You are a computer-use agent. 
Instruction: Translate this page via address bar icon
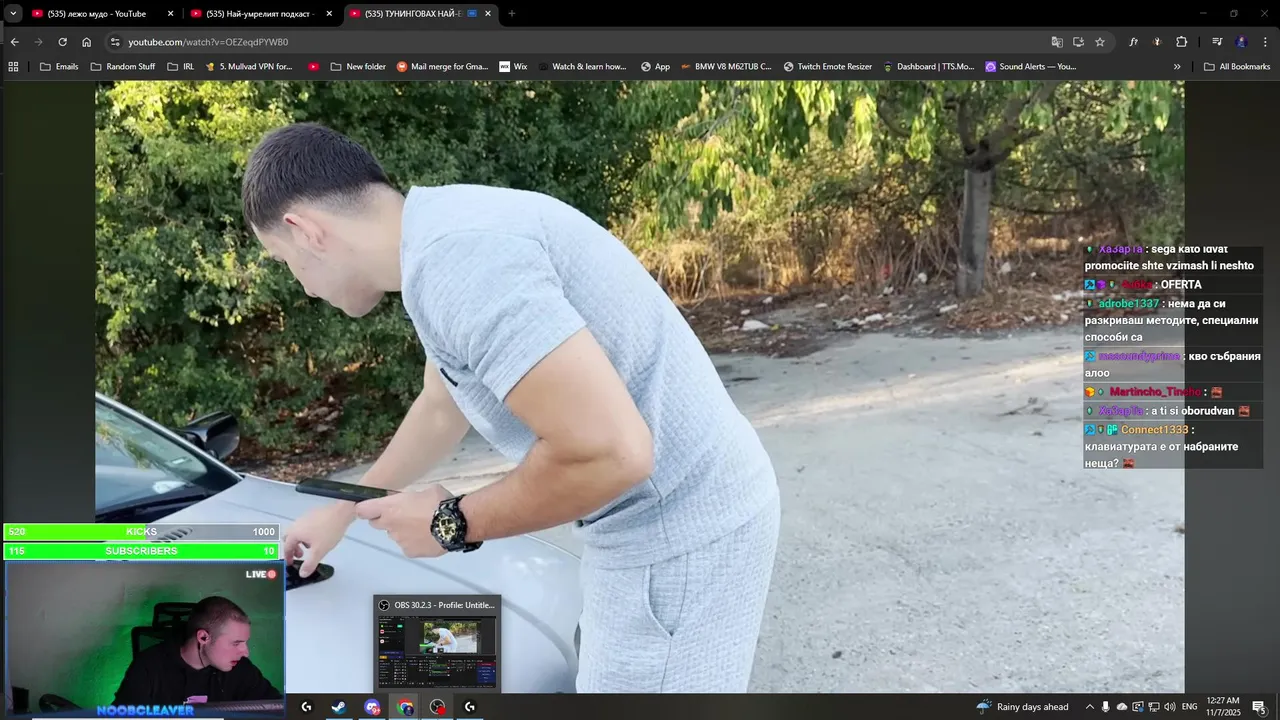[1057, 42]
